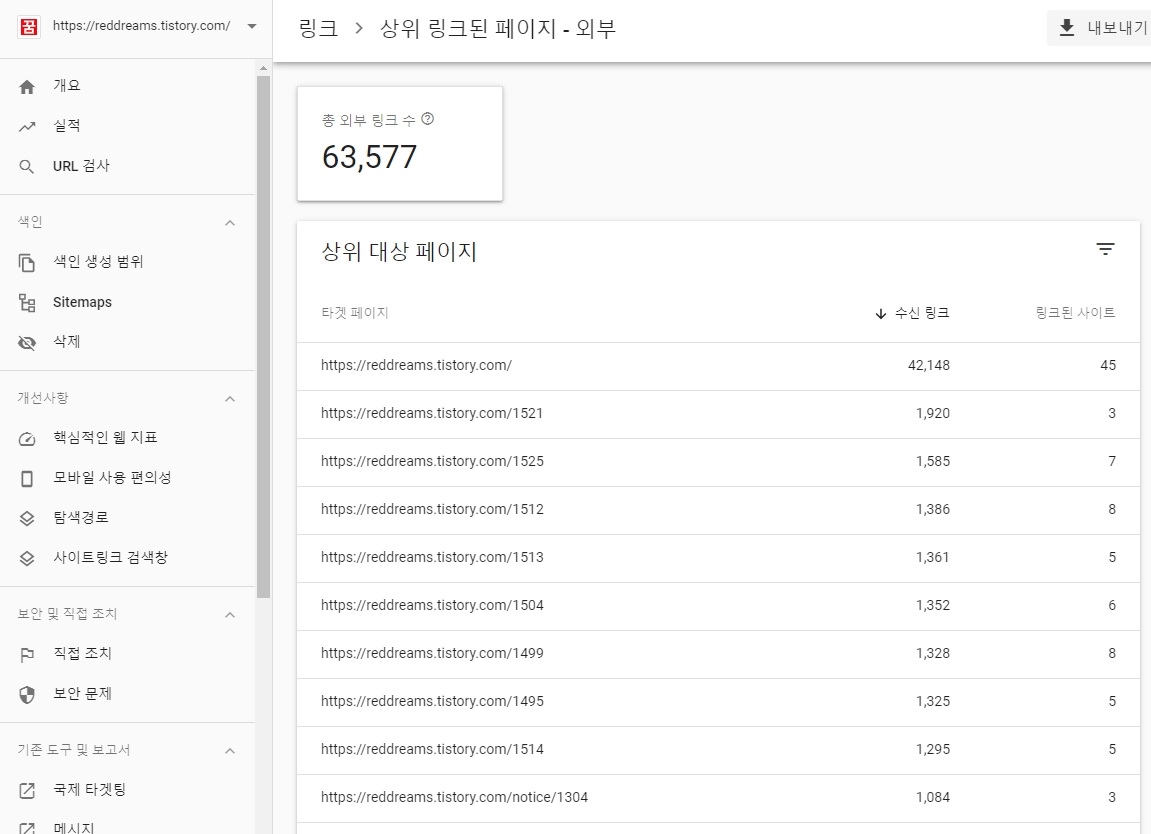The height and width of the screenshot is (834, 1151).
Task: Click the layers icon beside 탐색경로
Action: click(27, 518)
